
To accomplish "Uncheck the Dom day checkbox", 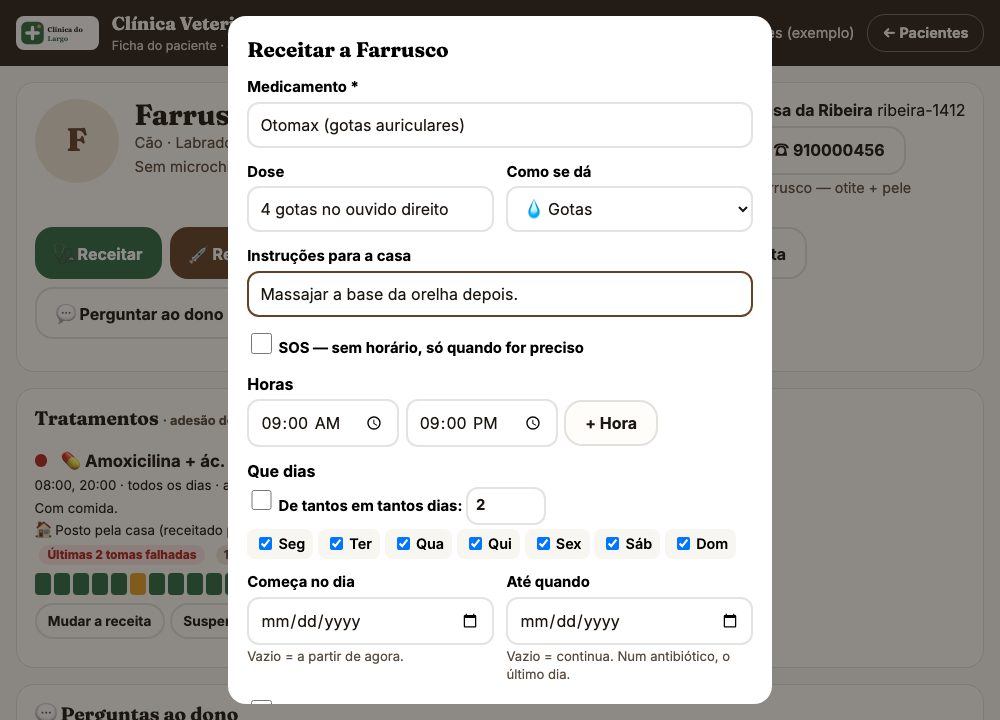I will pyautogui.click(x=683, y=543).
